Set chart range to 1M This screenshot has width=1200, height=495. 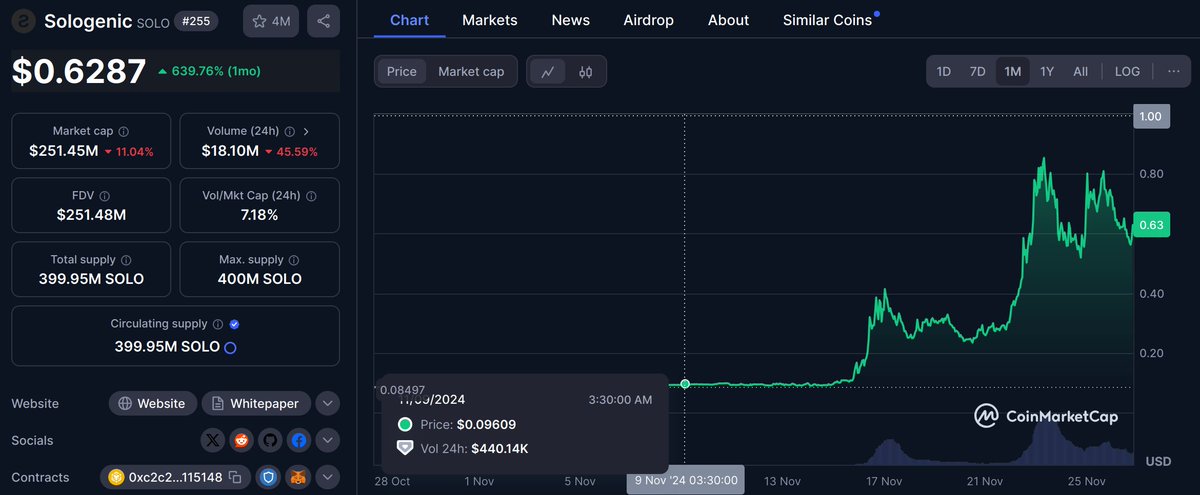coord(1013,71)
